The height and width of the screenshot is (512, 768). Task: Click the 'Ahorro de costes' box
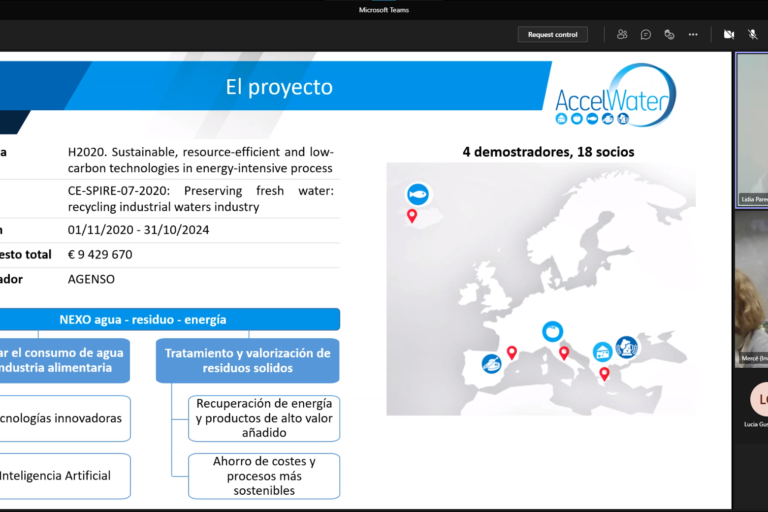tap(264, 475)
